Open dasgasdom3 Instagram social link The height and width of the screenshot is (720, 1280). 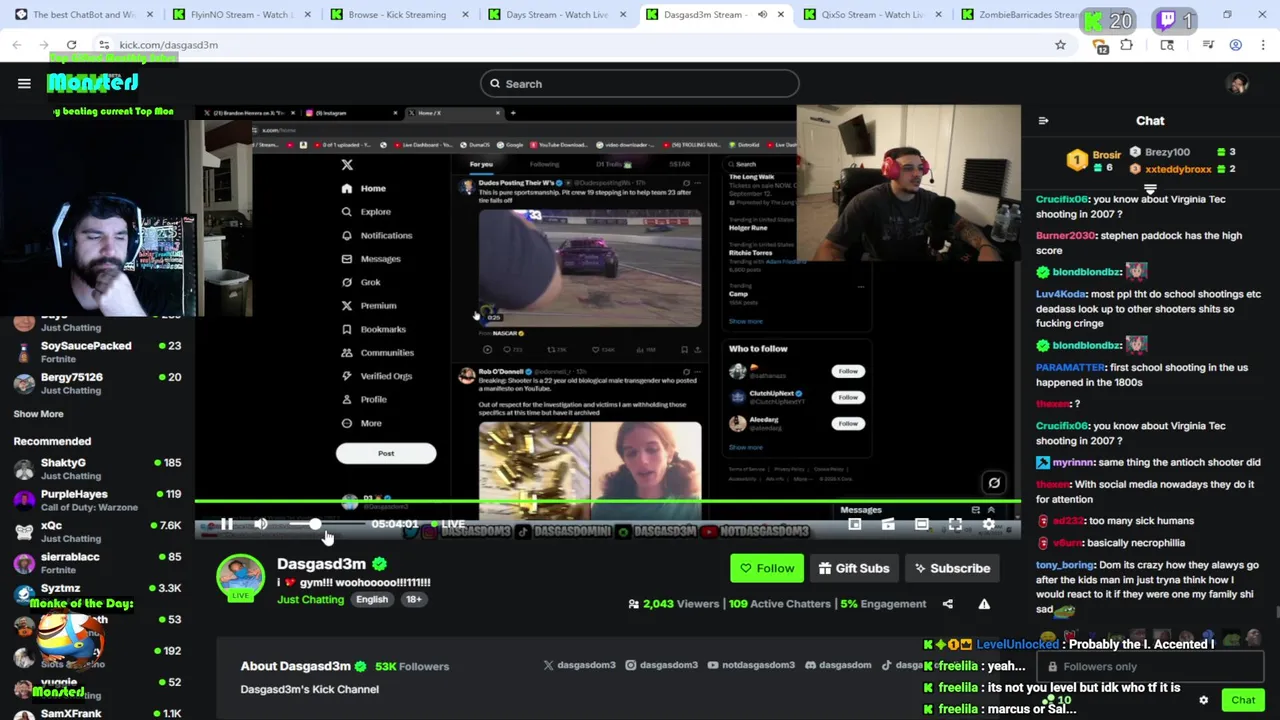661,665
